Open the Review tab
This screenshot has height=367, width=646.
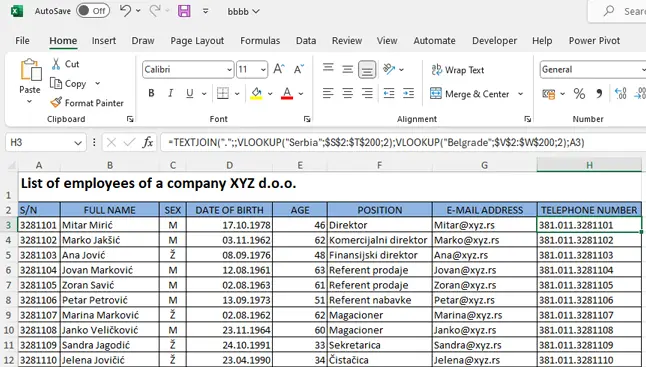347,40
